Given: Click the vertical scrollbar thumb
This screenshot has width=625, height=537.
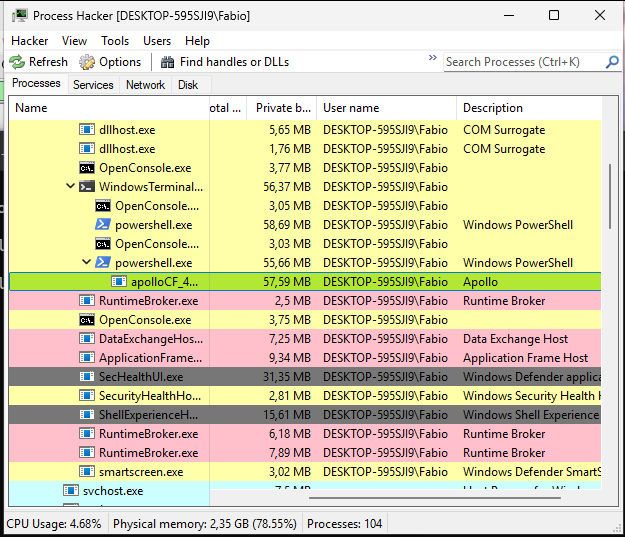Looking at the screenshot, I should [x=610, y=196].
